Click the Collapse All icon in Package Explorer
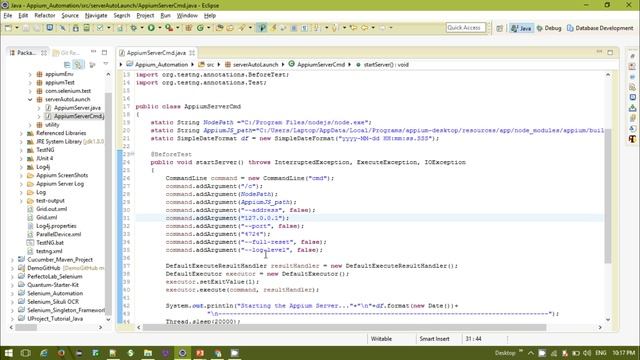640x360 pixels. click(67, 64)
